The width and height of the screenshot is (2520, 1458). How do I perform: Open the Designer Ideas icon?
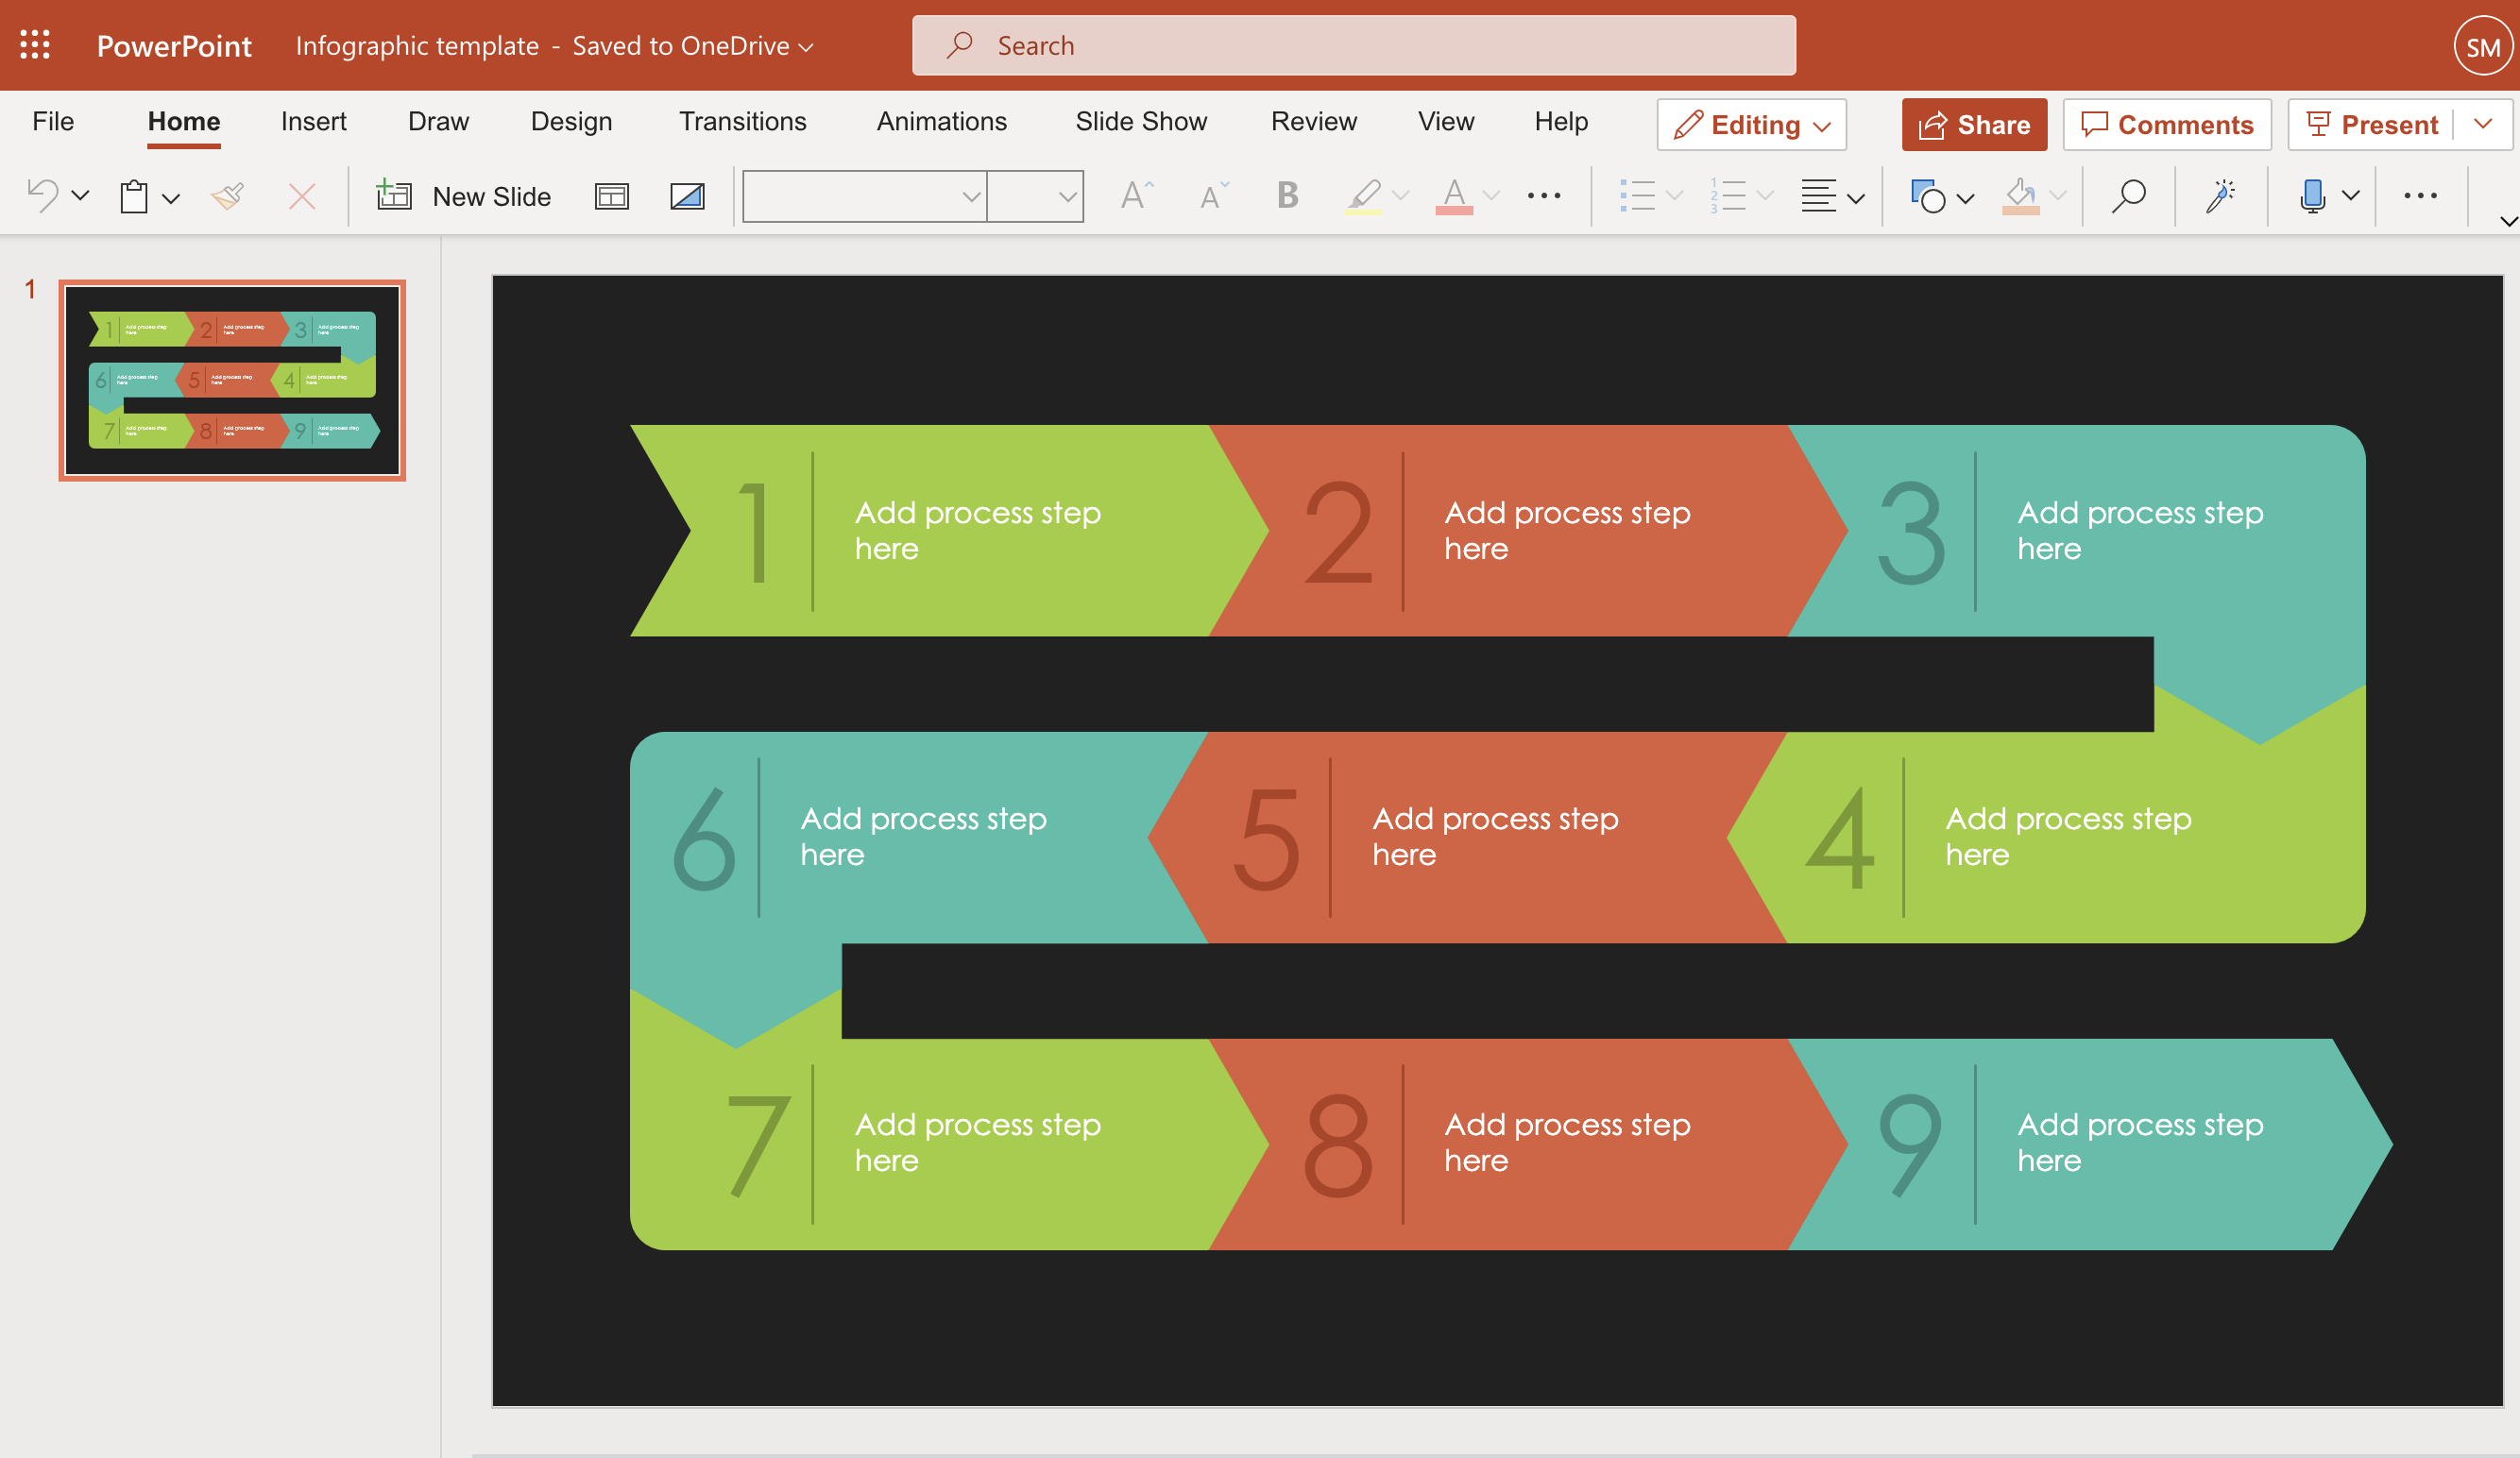tap(2222, 193)
